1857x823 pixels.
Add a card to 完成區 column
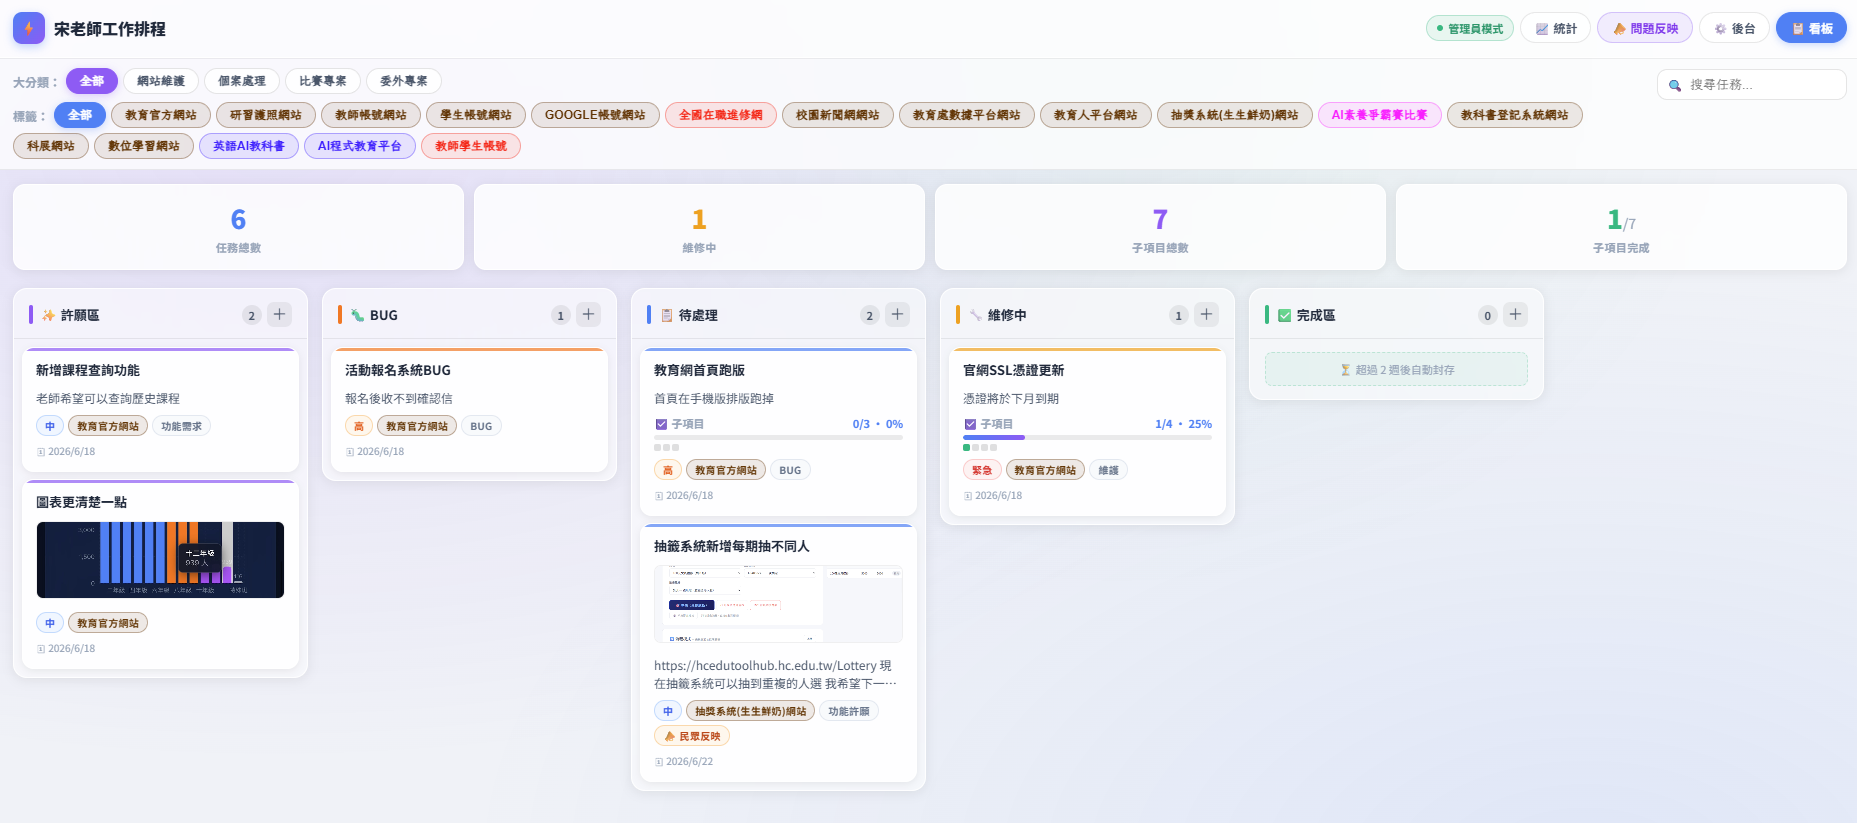[x=1516, y=314]
